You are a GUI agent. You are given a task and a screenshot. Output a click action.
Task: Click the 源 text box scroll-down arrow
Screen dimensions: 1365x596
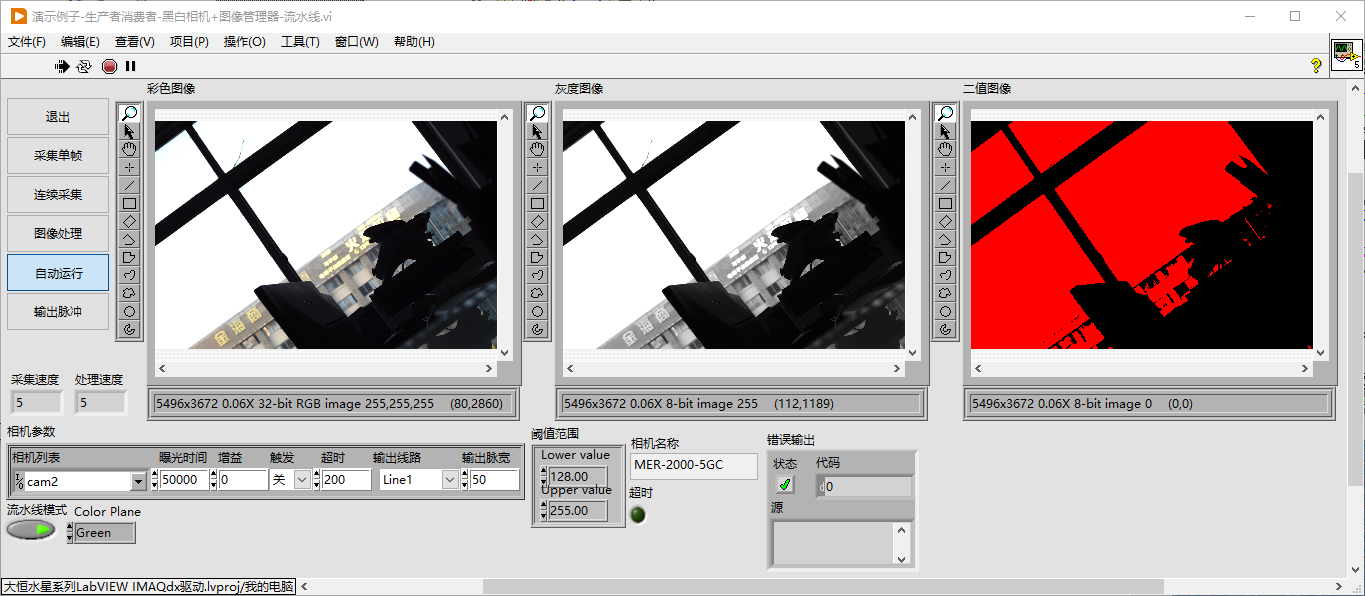pyautogui.click(x=901, y=559)
